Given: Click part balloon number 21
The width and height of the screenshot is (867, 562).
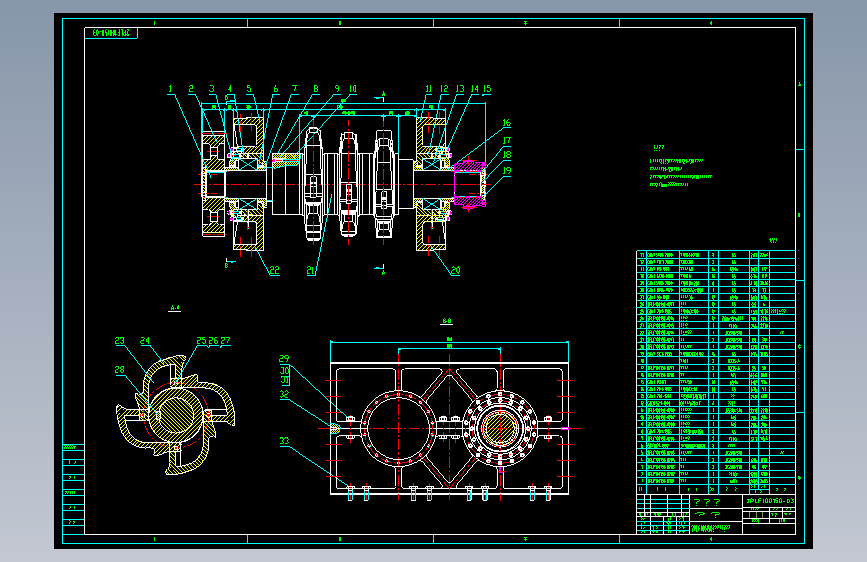Looking at the screenshot, I should pyautogui.click(x=311, y=270).
